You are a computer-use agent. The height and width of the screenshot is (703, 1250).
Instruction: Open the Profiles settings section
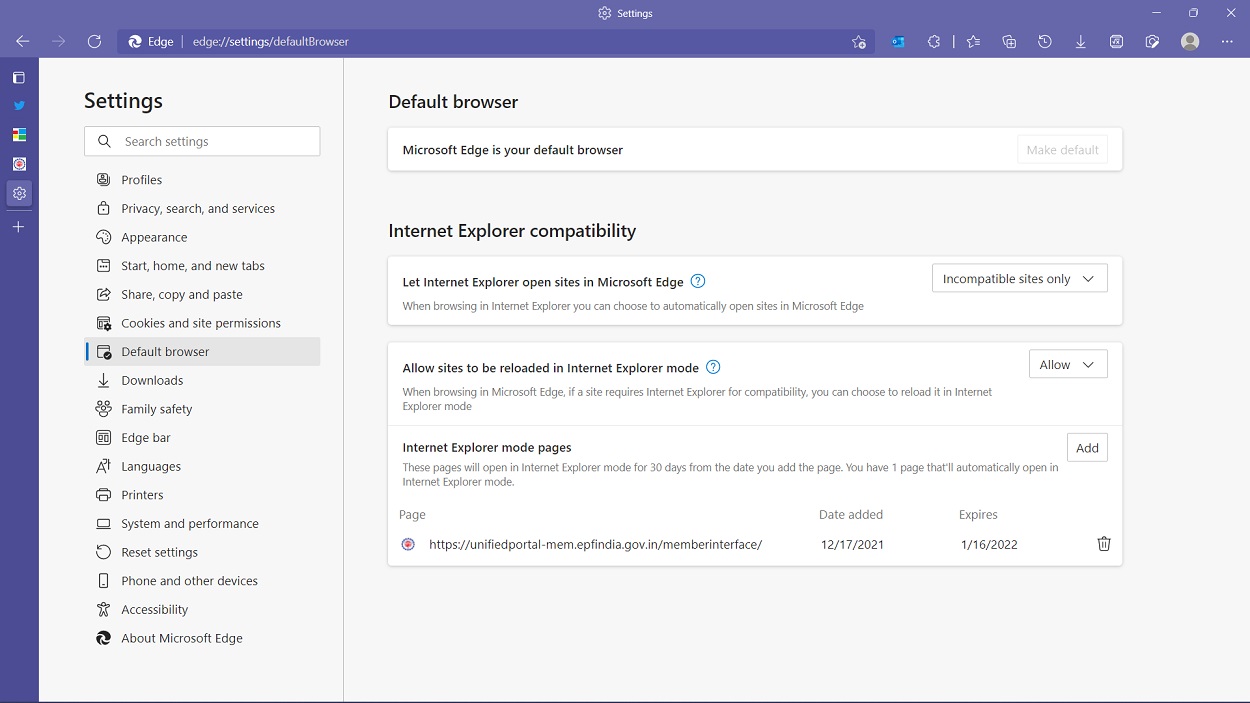[202, 180]
